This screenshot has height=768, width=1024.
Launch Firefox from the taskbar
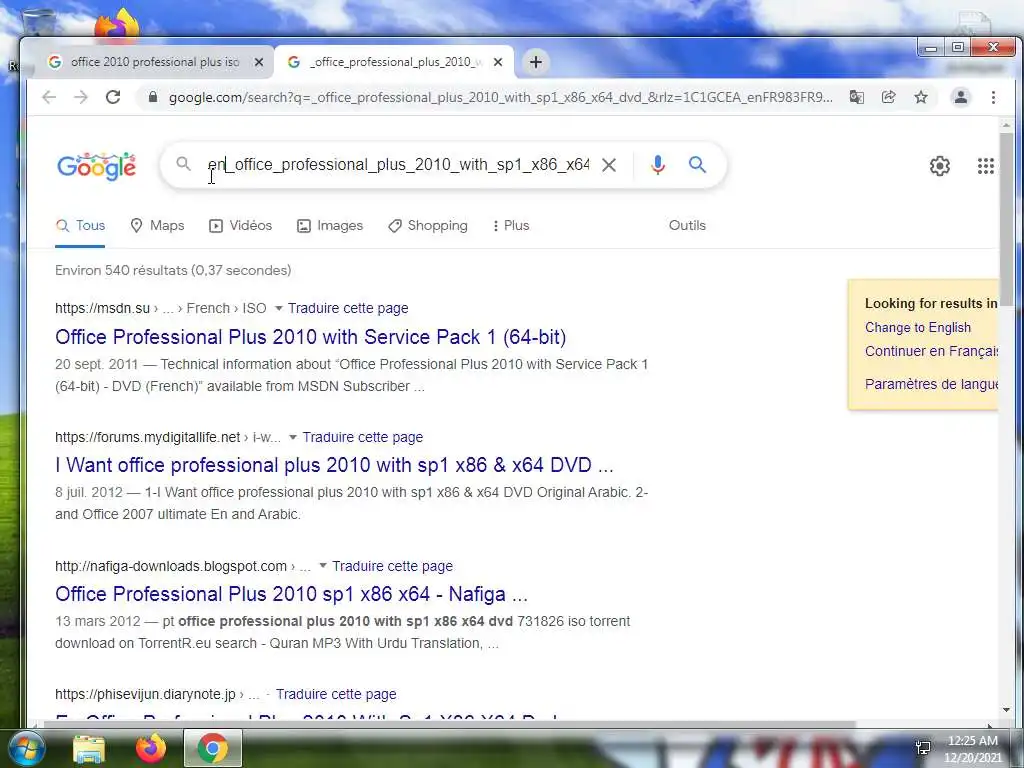point(151,748)
